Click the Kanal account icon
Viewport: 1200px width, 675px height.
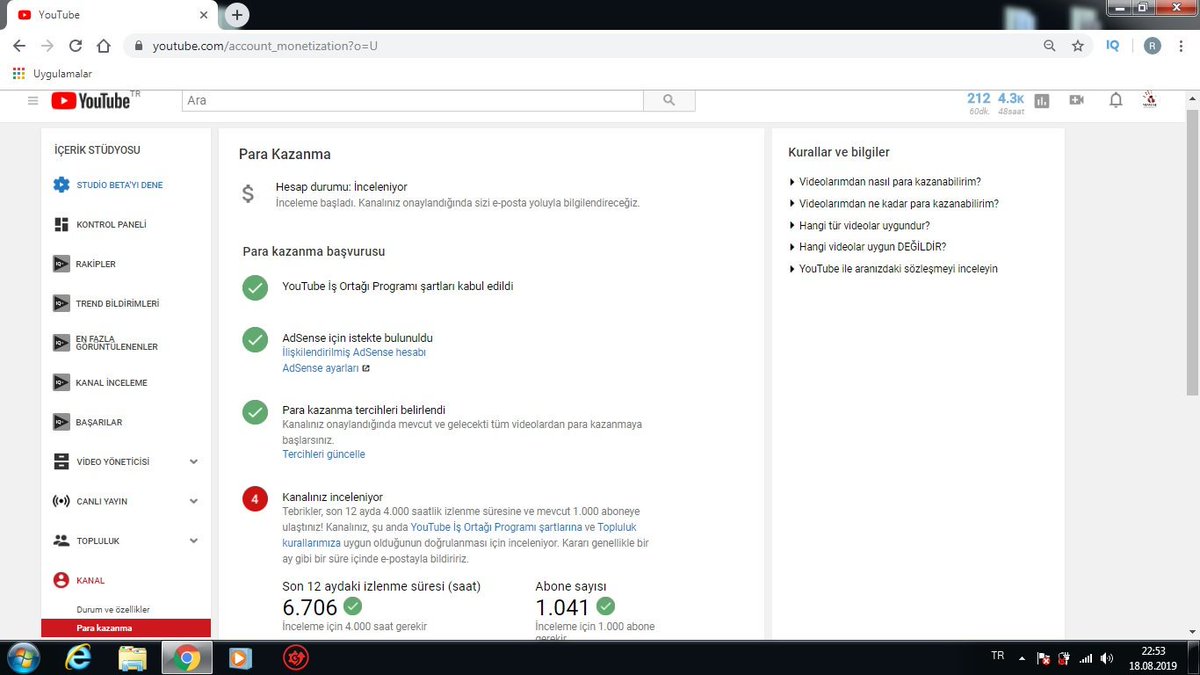tap(61, 580)
